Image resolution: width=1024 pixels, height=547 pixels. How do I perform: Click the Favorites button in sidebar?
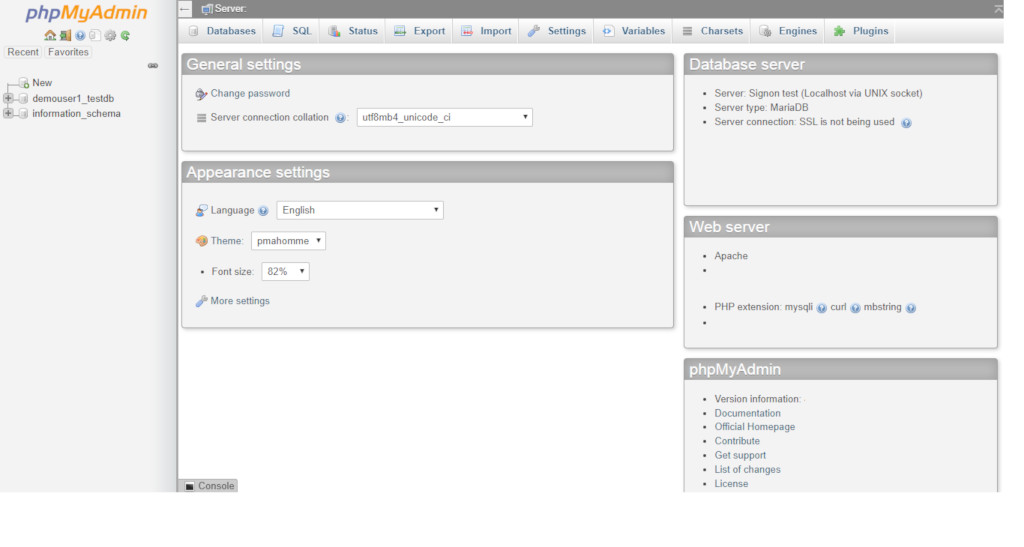click(x=68, y=52)
